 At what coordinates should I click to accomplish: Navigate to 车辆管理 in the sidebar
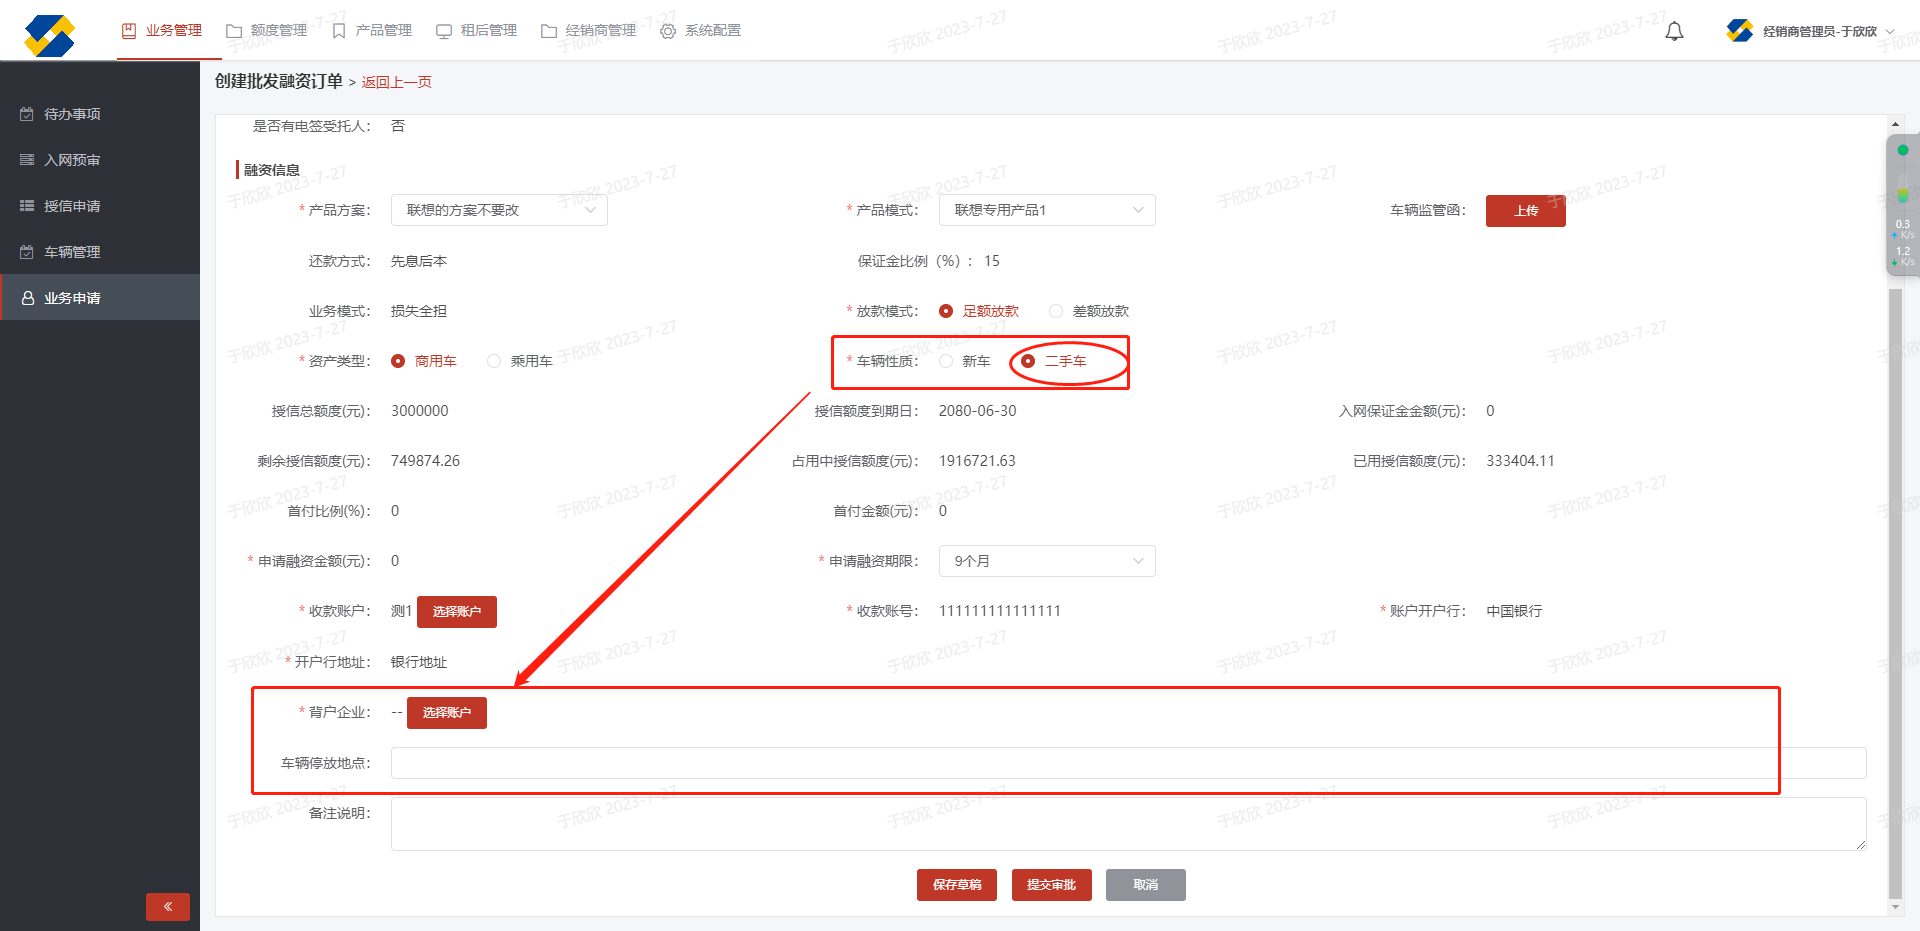pos(72,252)
